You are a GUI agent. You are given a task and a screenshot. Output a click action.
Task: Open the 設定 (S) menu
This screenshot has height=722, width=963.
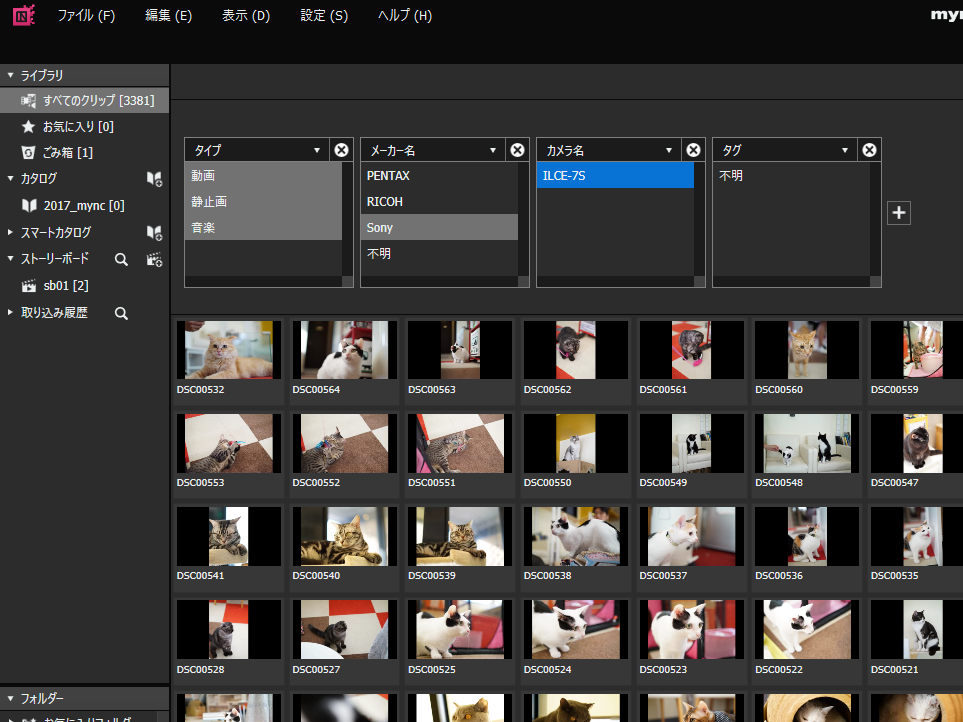[x=324, y=16]
